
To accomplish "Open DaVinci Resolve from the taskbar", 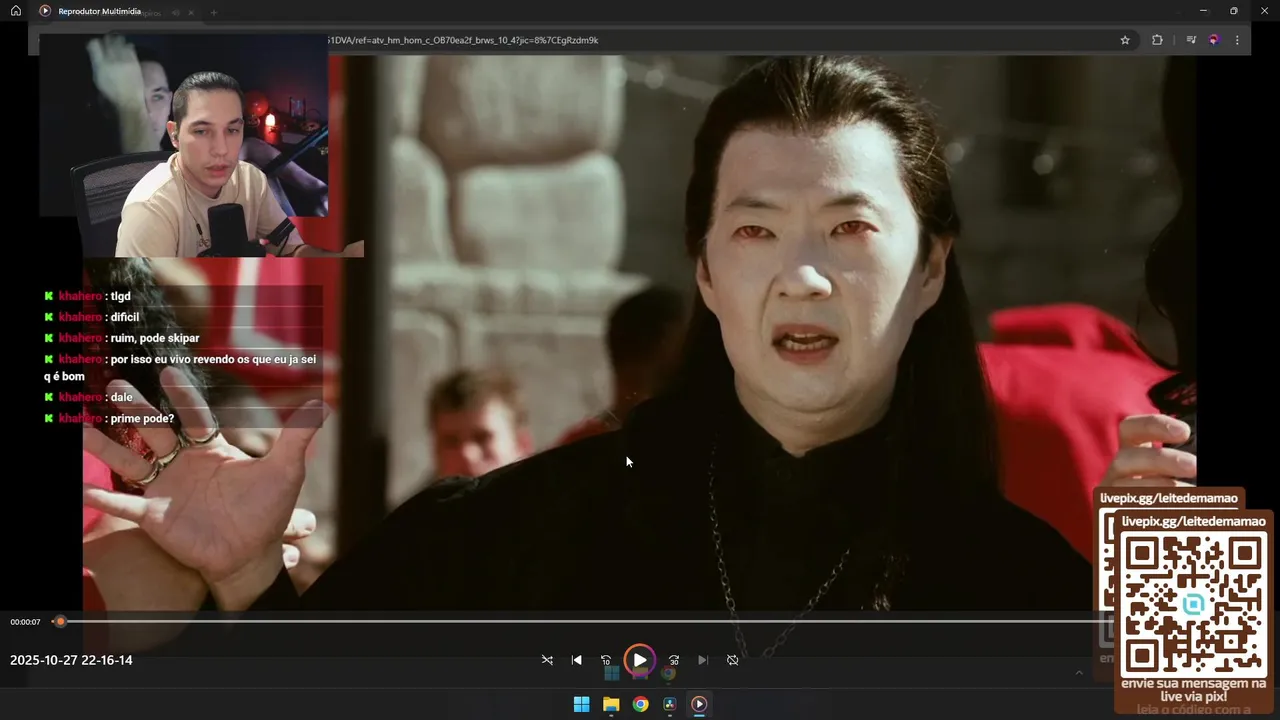I will pos(670,704).
